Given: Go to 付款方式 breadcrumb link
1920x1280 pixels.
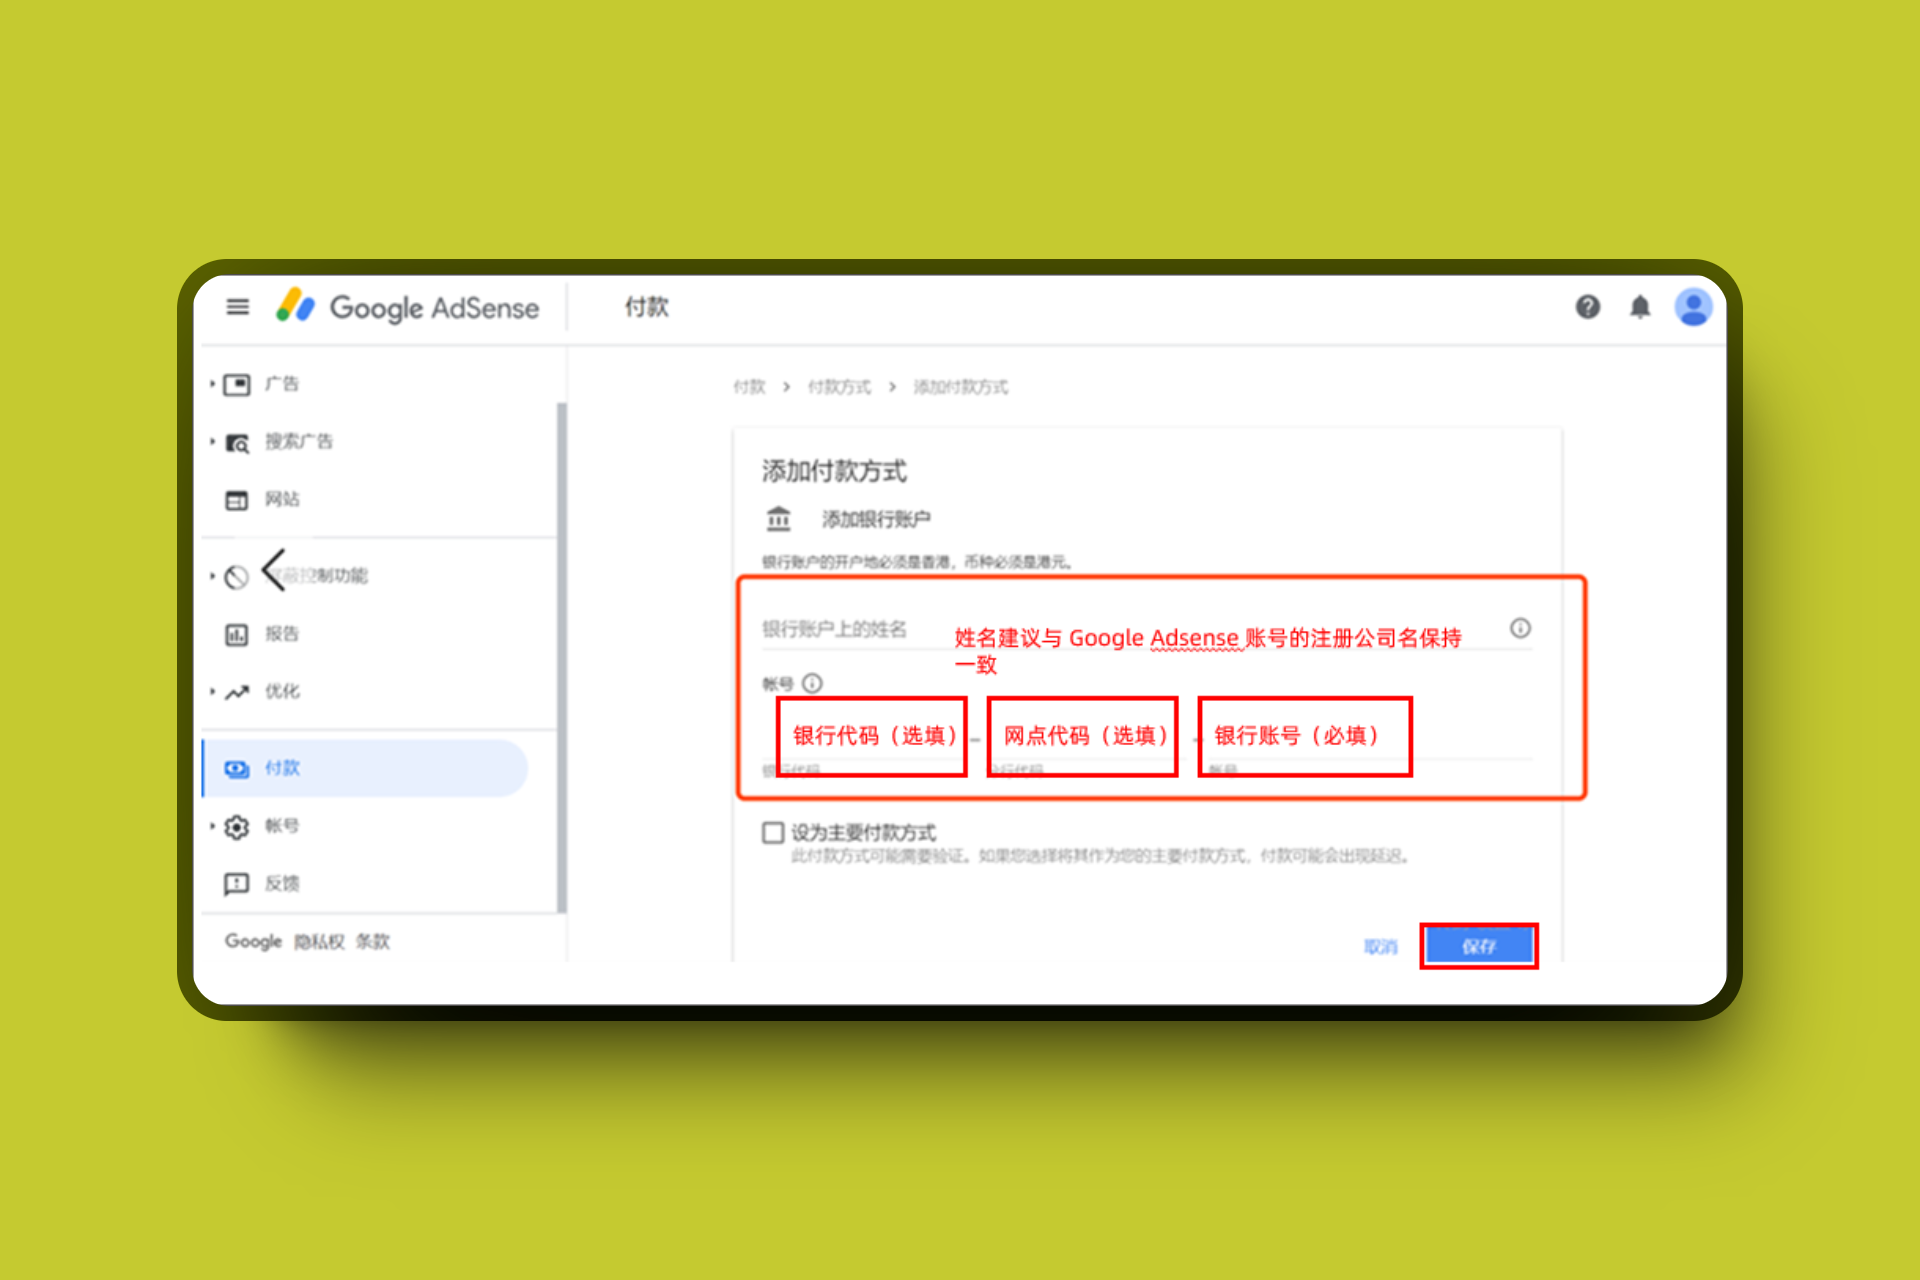Looking at the screenshot, I should click(x=839, y=387).
